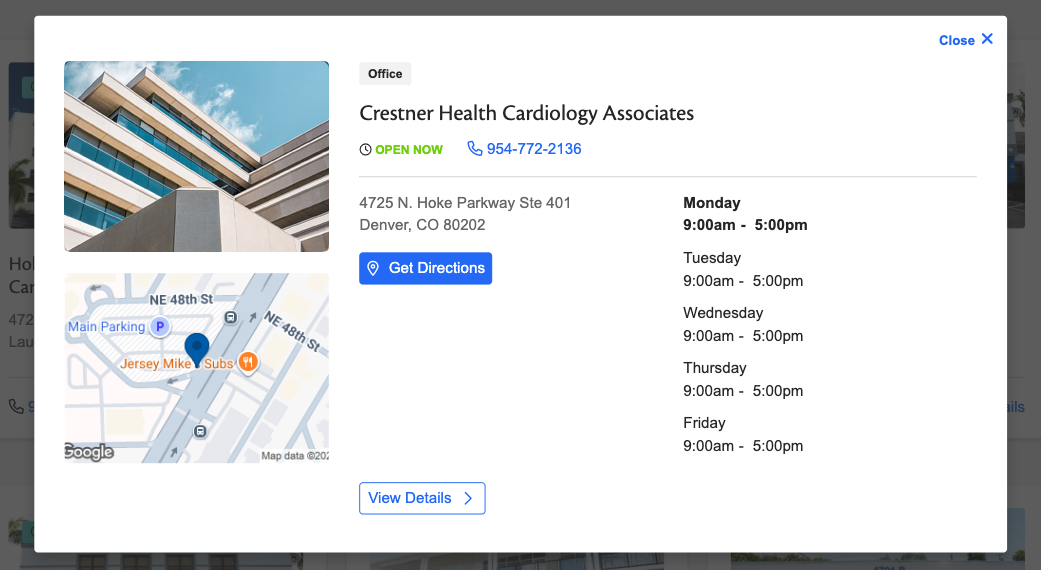Select the address line 4725 N. Hoke Parkway Ste 401

465,203
